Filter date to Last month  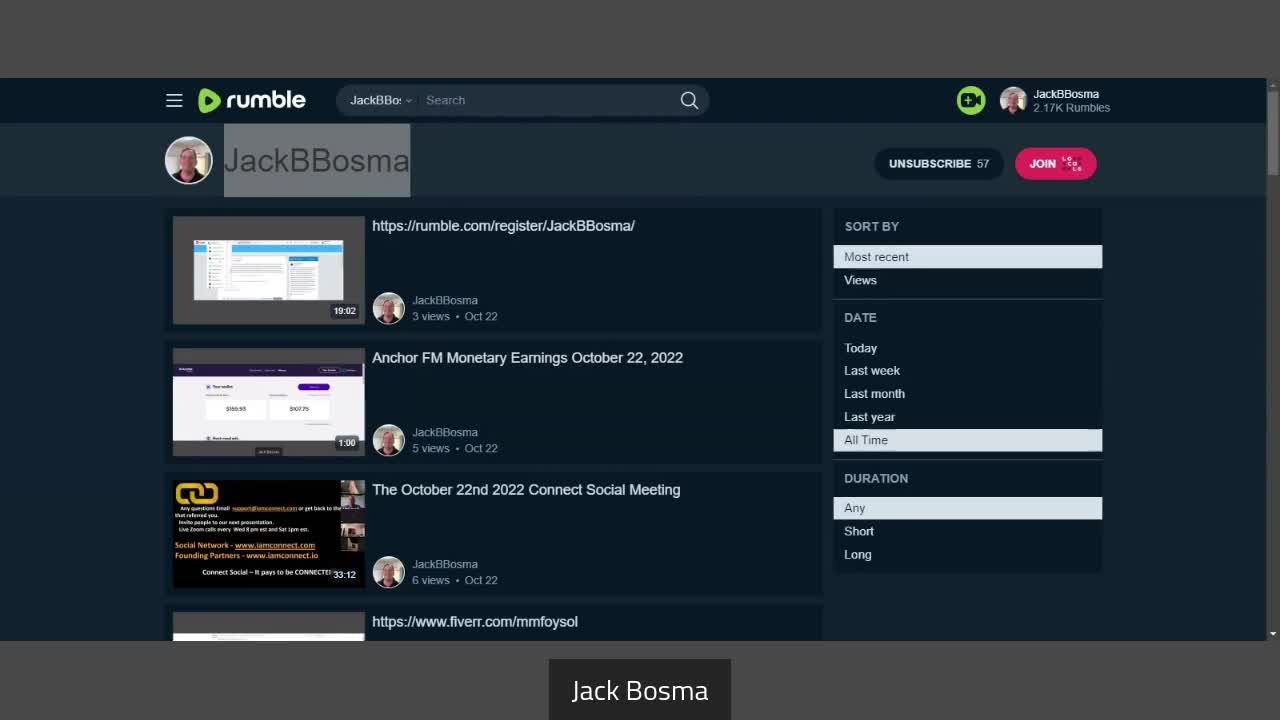[968, 394]
